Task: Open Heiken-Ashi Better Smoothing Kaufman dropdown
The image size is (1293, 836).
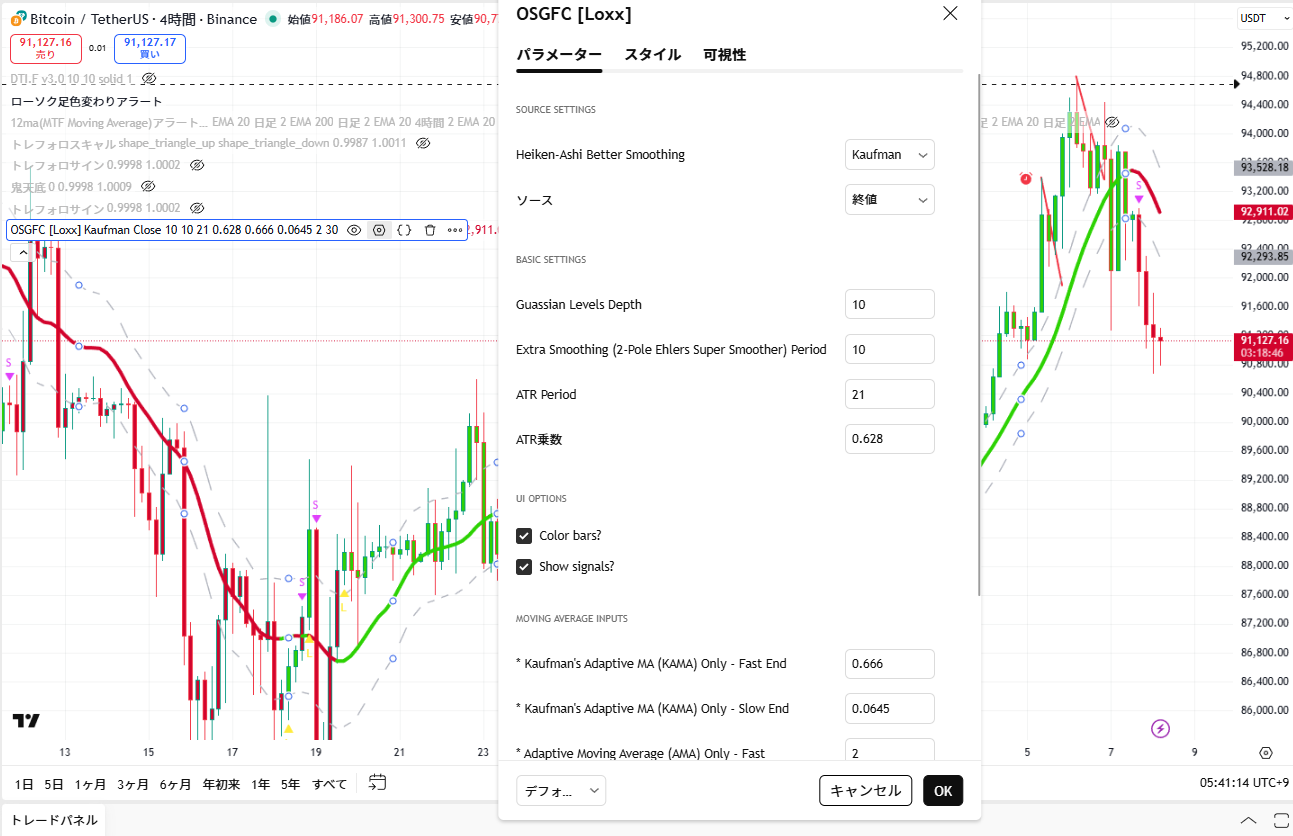Action: (x=889, y=155)
